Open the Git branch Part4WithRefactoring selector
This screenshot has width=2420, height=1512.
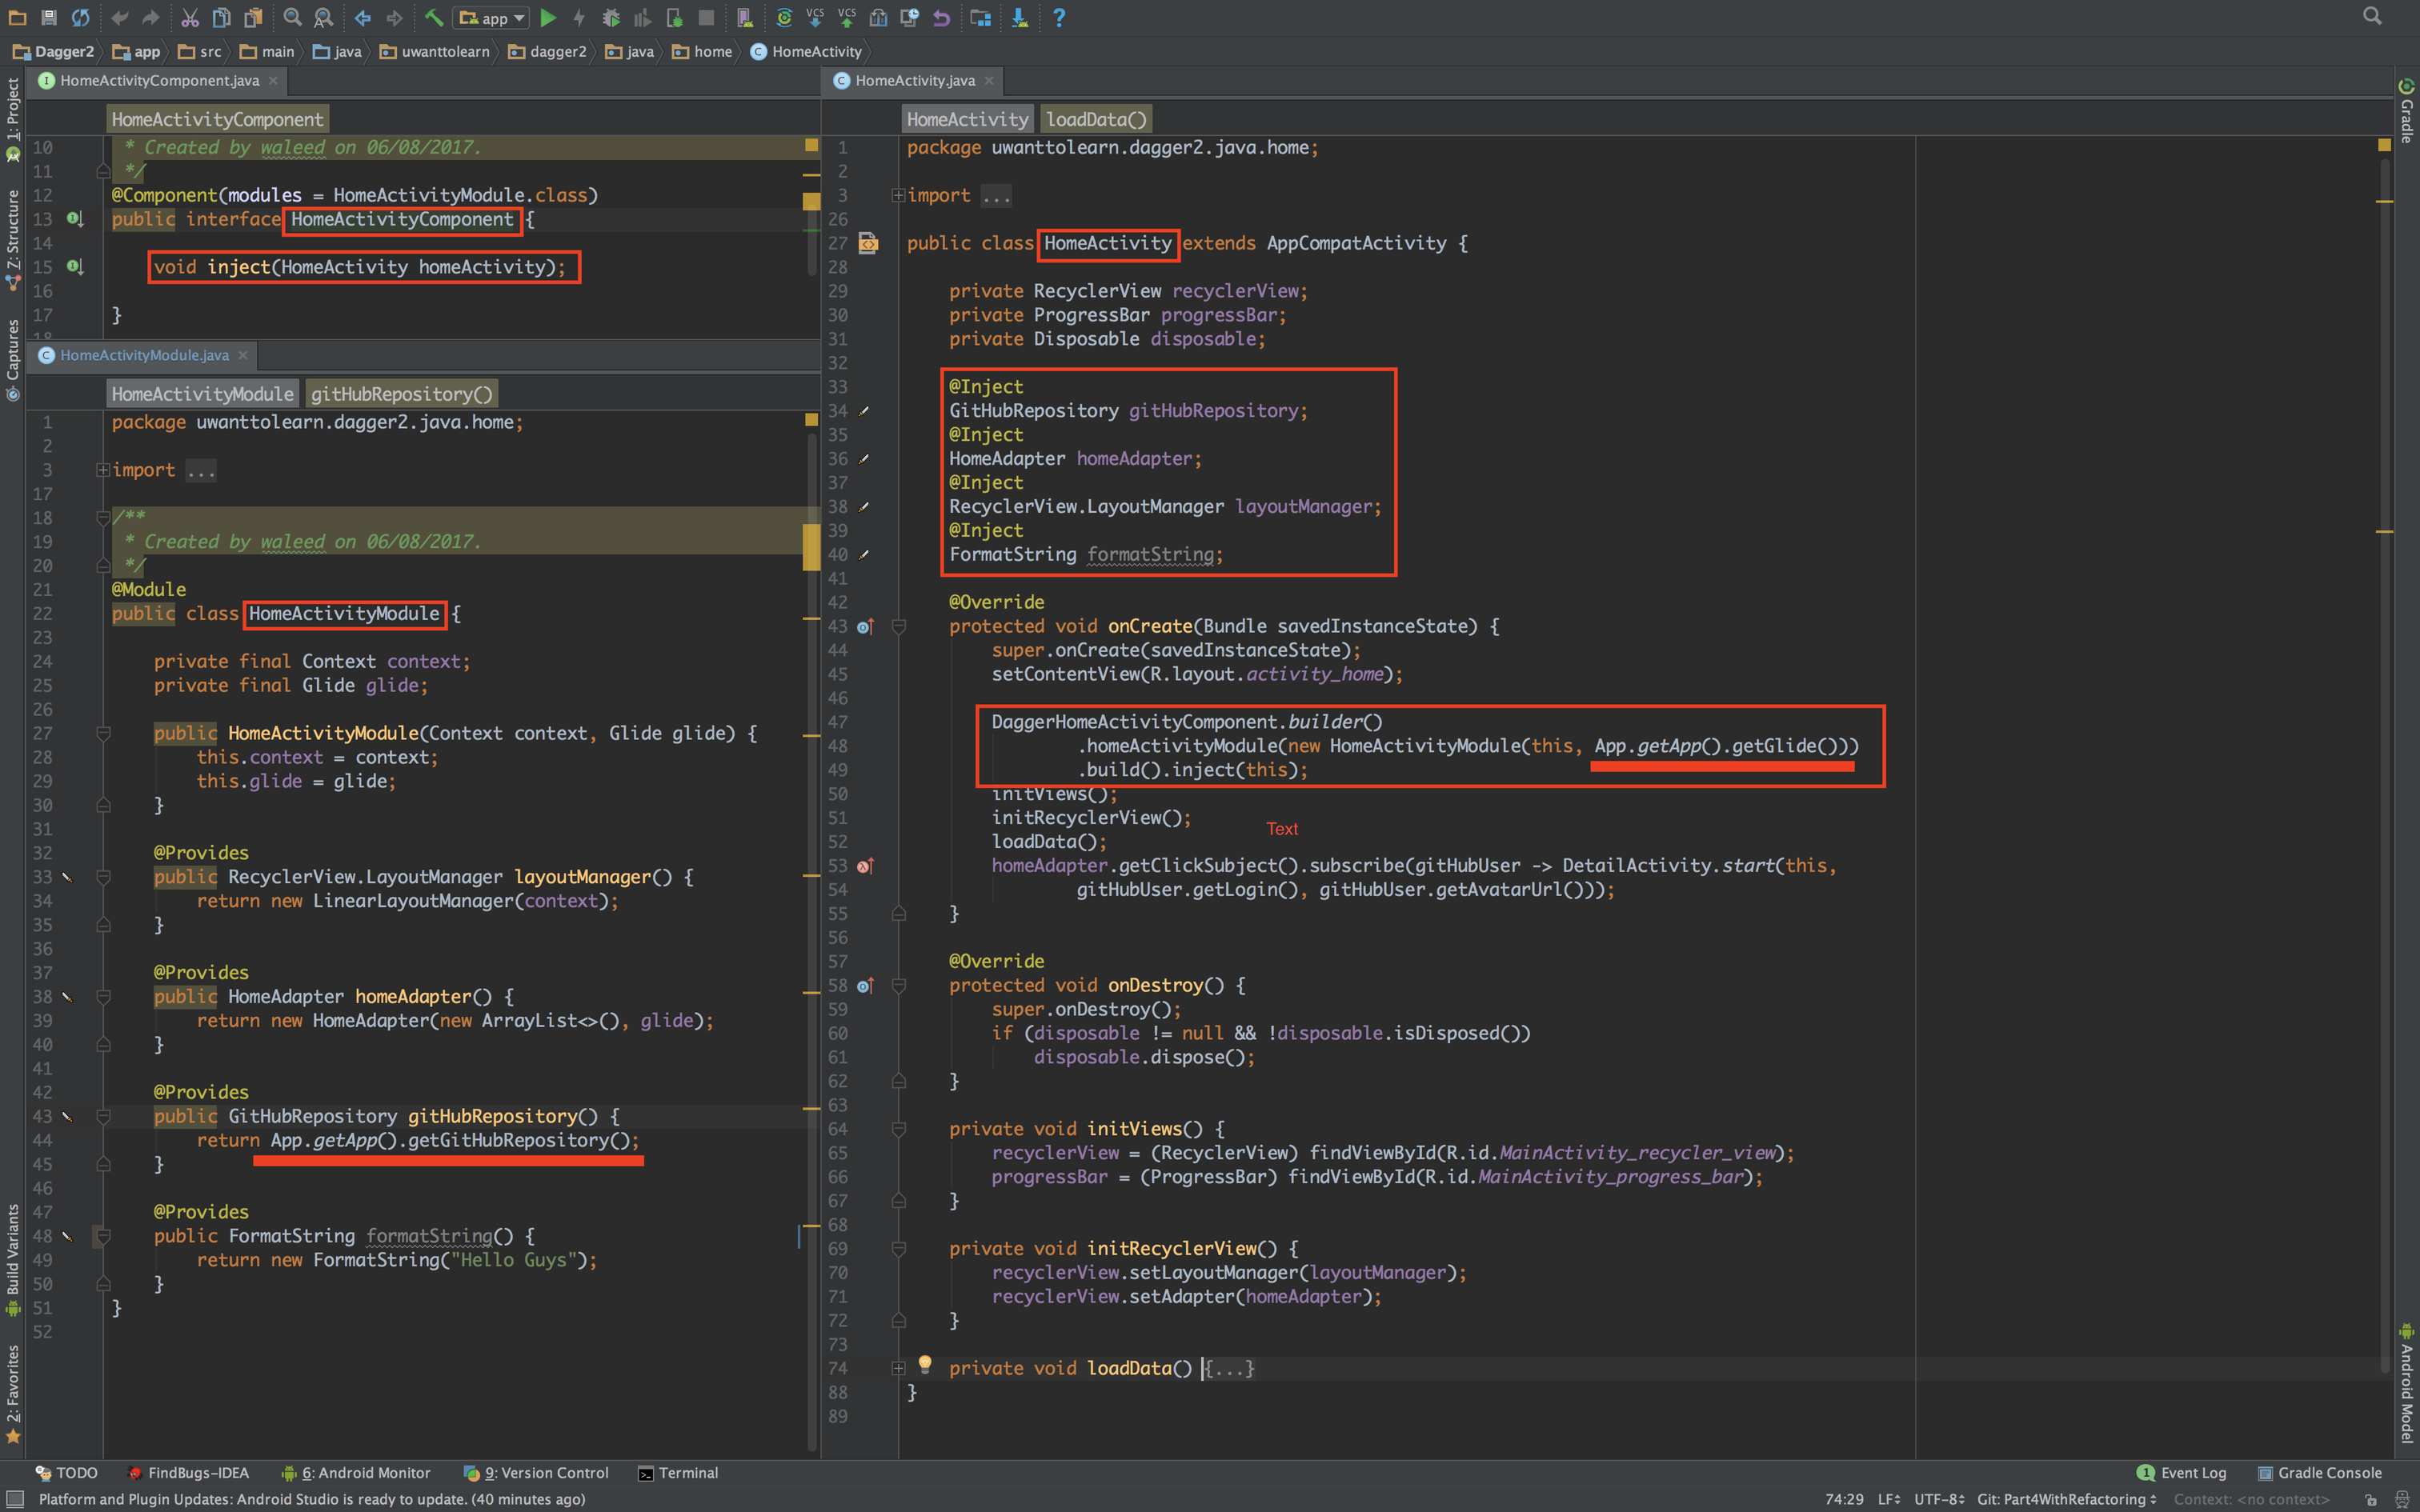(2066, 1499)
